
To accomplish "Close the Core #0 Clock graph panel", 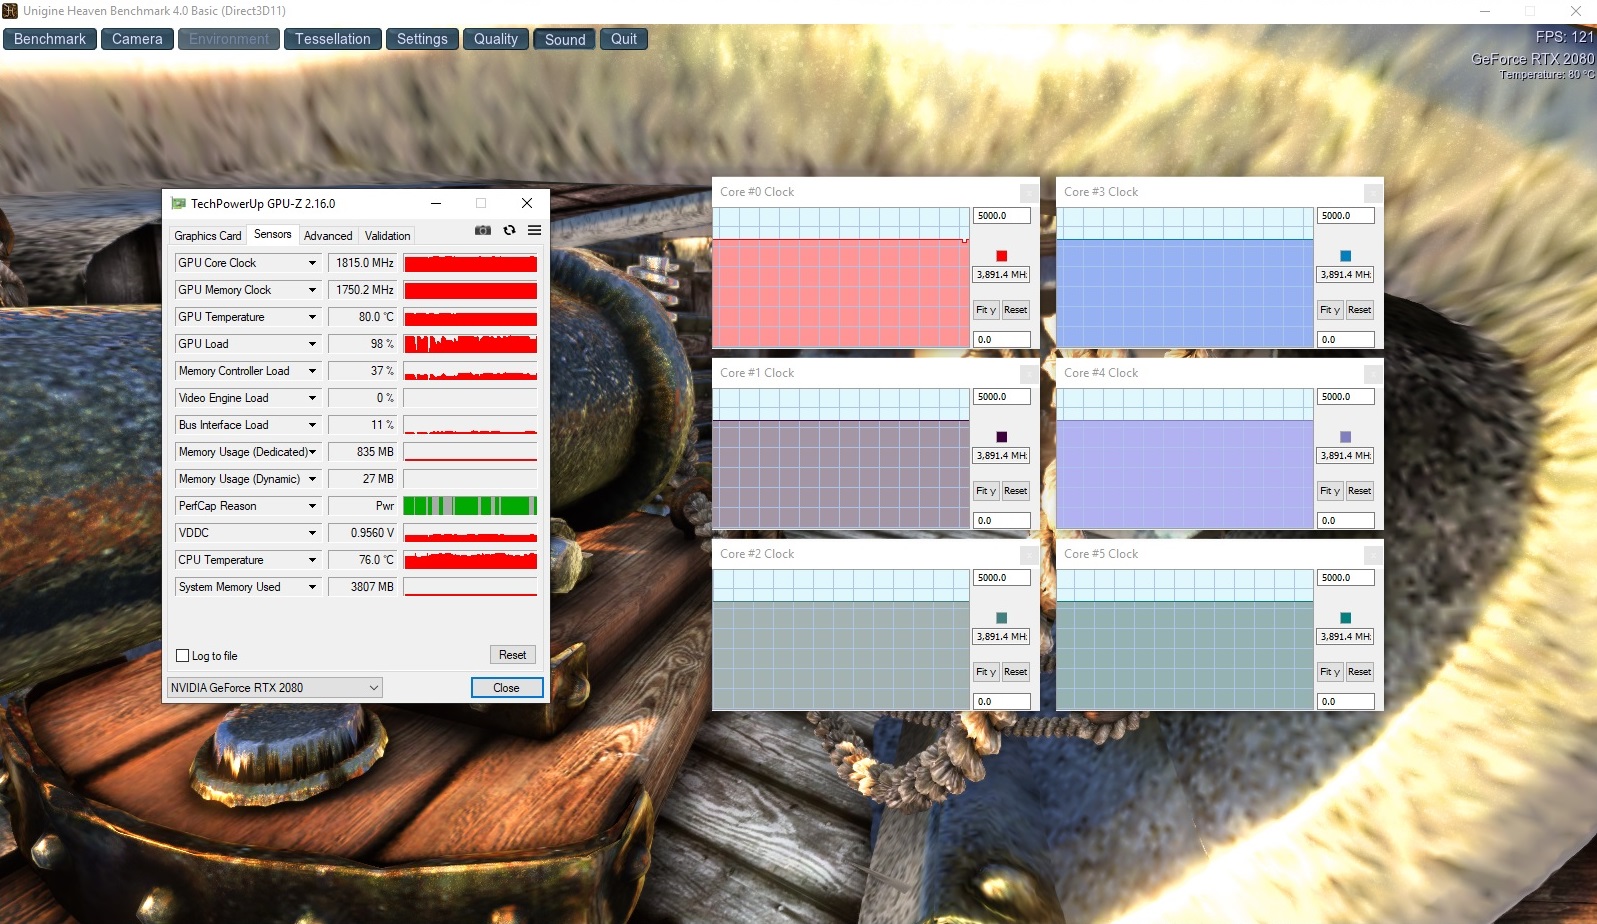I will pyautogui.click(x=1028, y=193).
